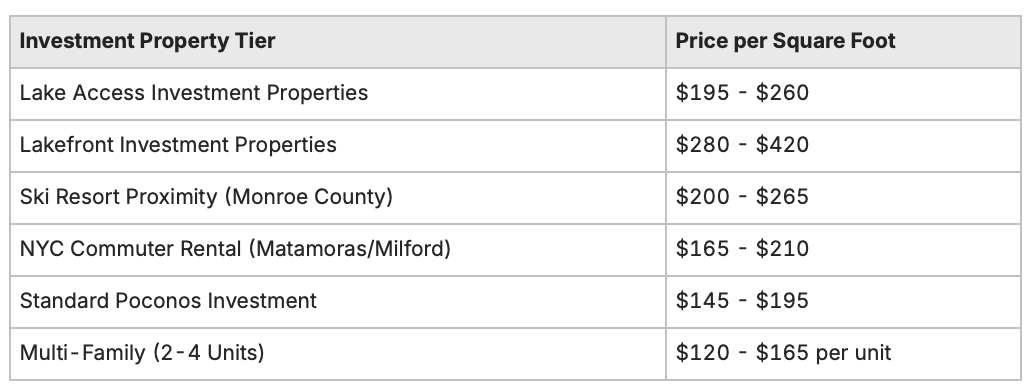
Task: Select the Multi-Family (2-4 Units) cell
Action: tap(338, 354)
